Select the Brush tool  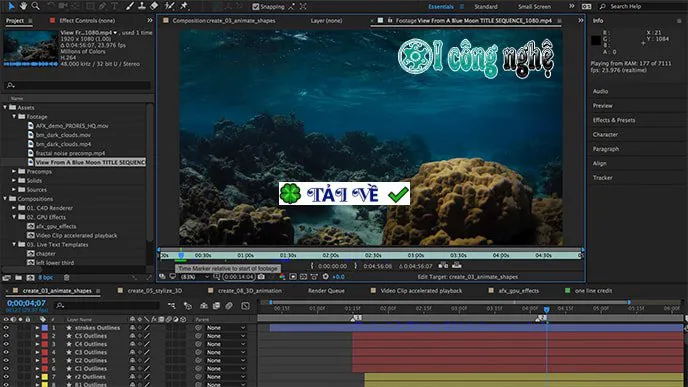pyautogui.click(x=130, y=6)
